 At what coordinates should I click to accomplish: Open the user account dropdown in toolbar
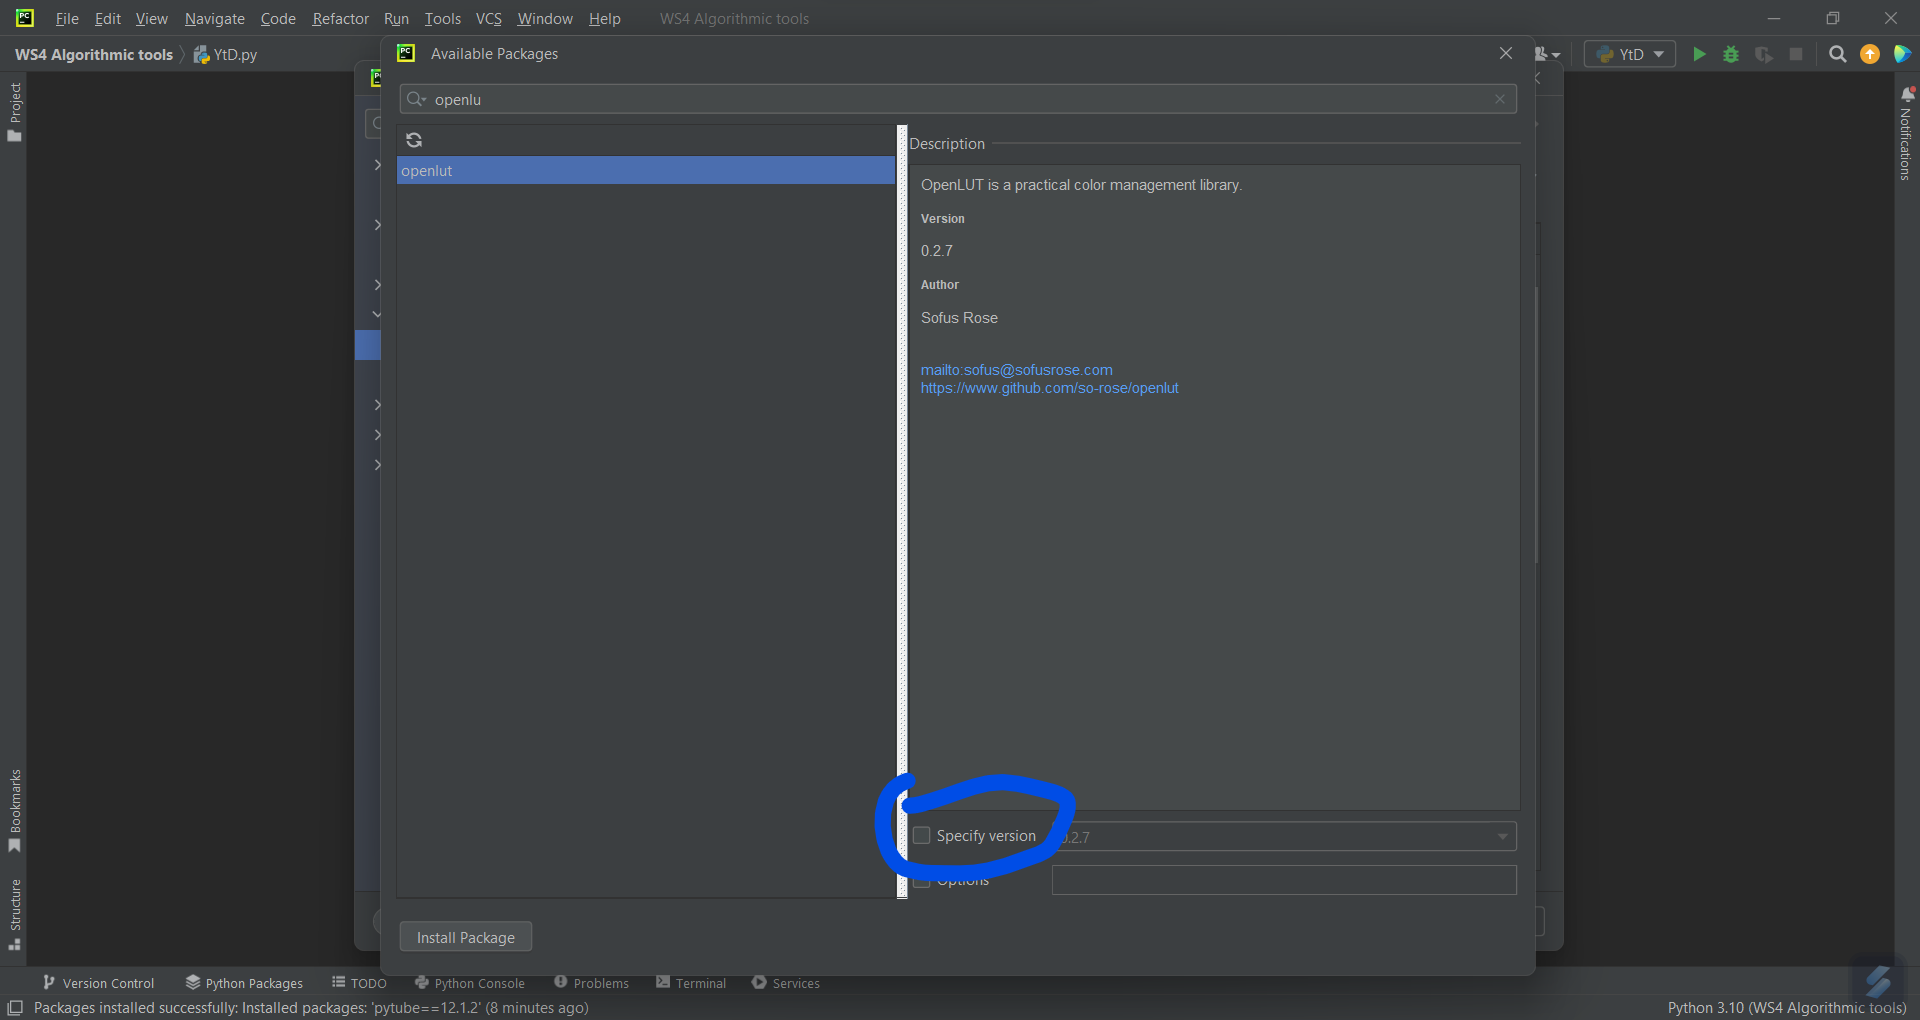coord(1548,54)
